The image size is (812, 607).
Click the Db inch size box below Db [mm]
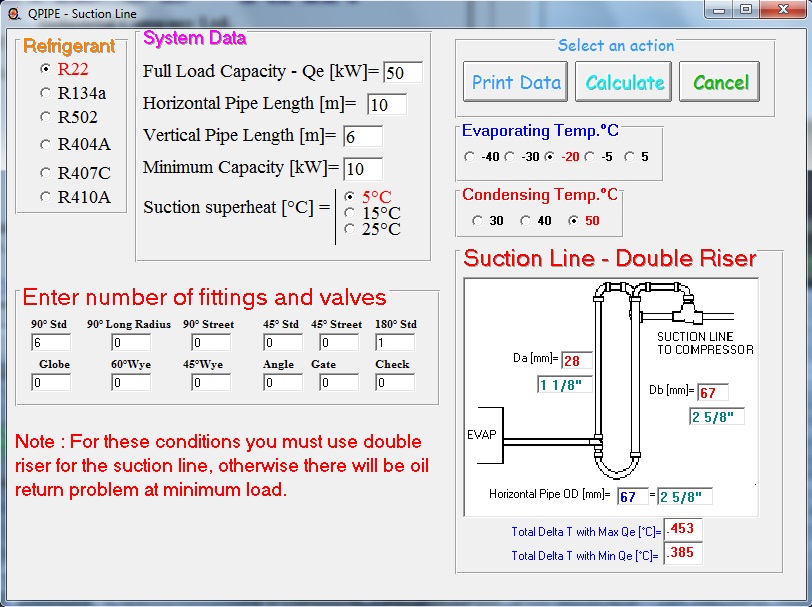click(x=717, y=417)
